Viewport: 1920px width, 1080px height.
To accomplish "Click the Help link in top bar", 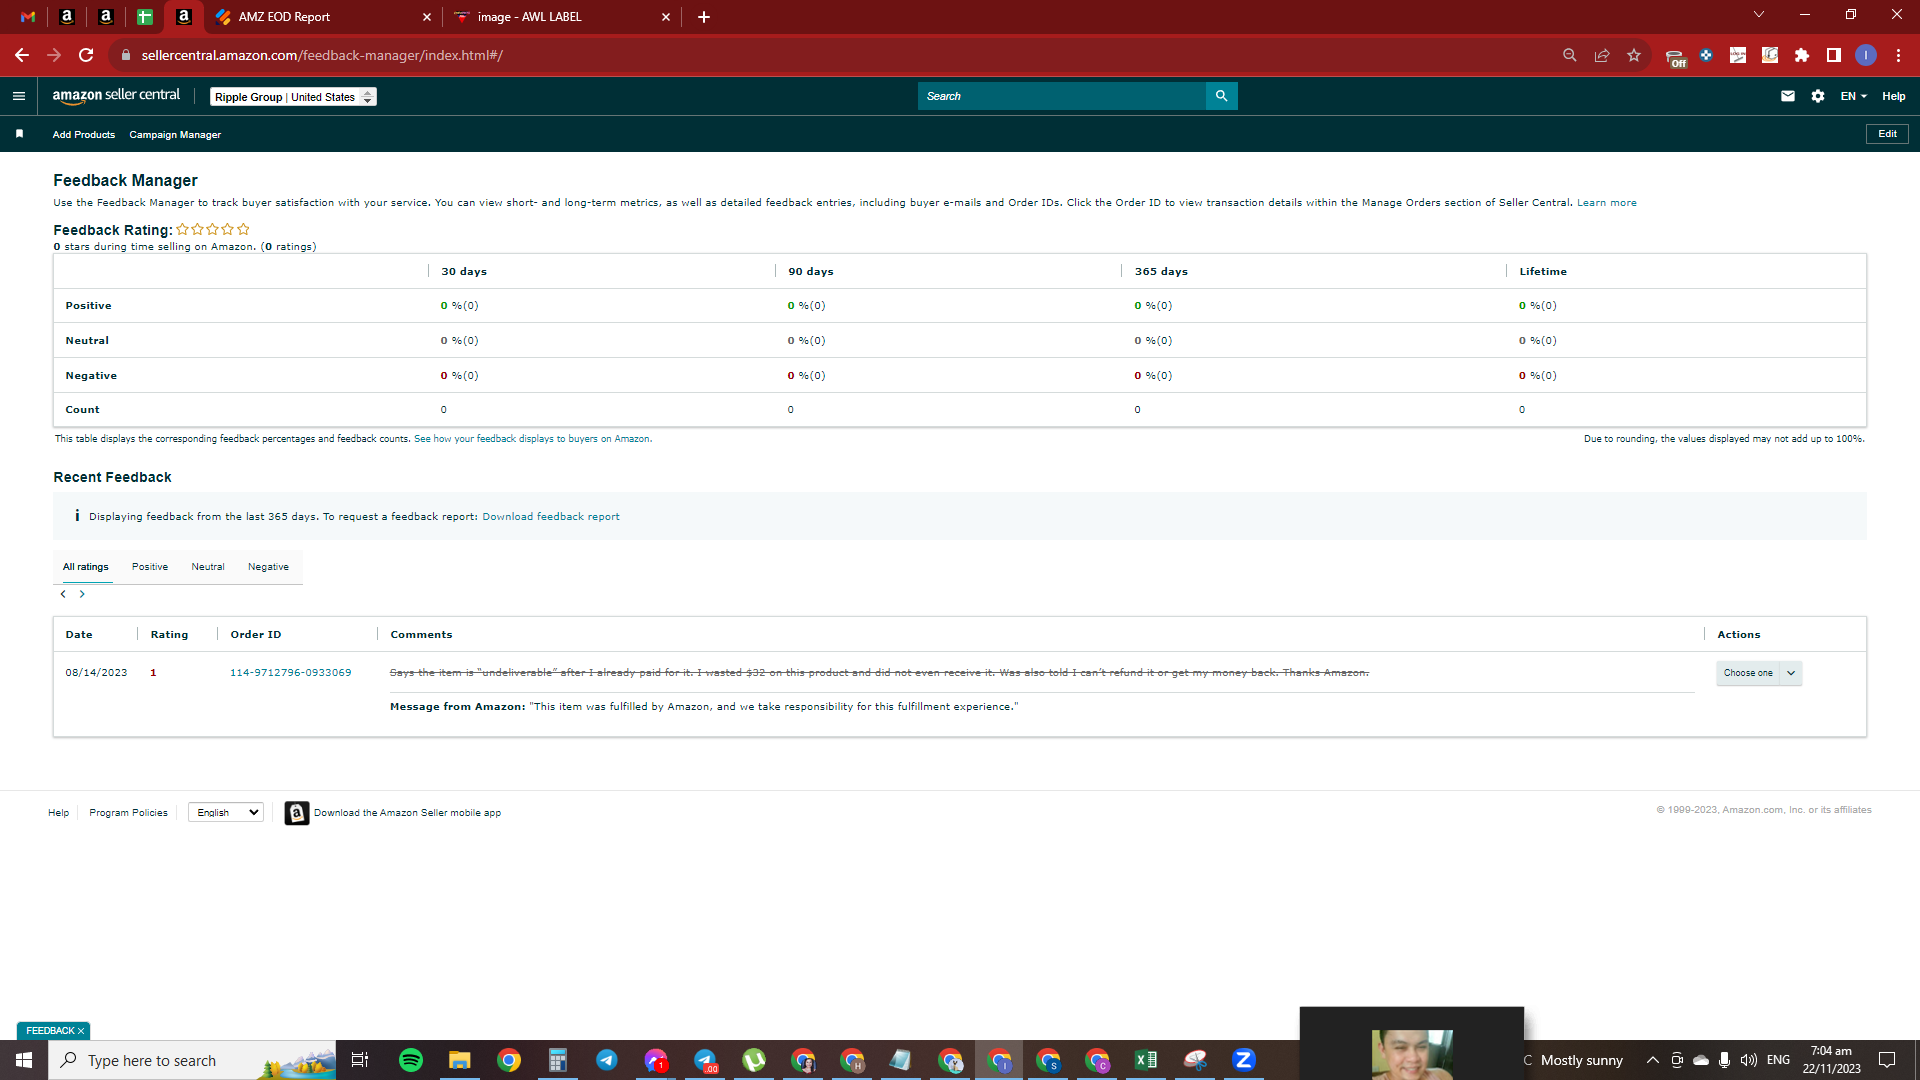I will (x=1894, y=96).
